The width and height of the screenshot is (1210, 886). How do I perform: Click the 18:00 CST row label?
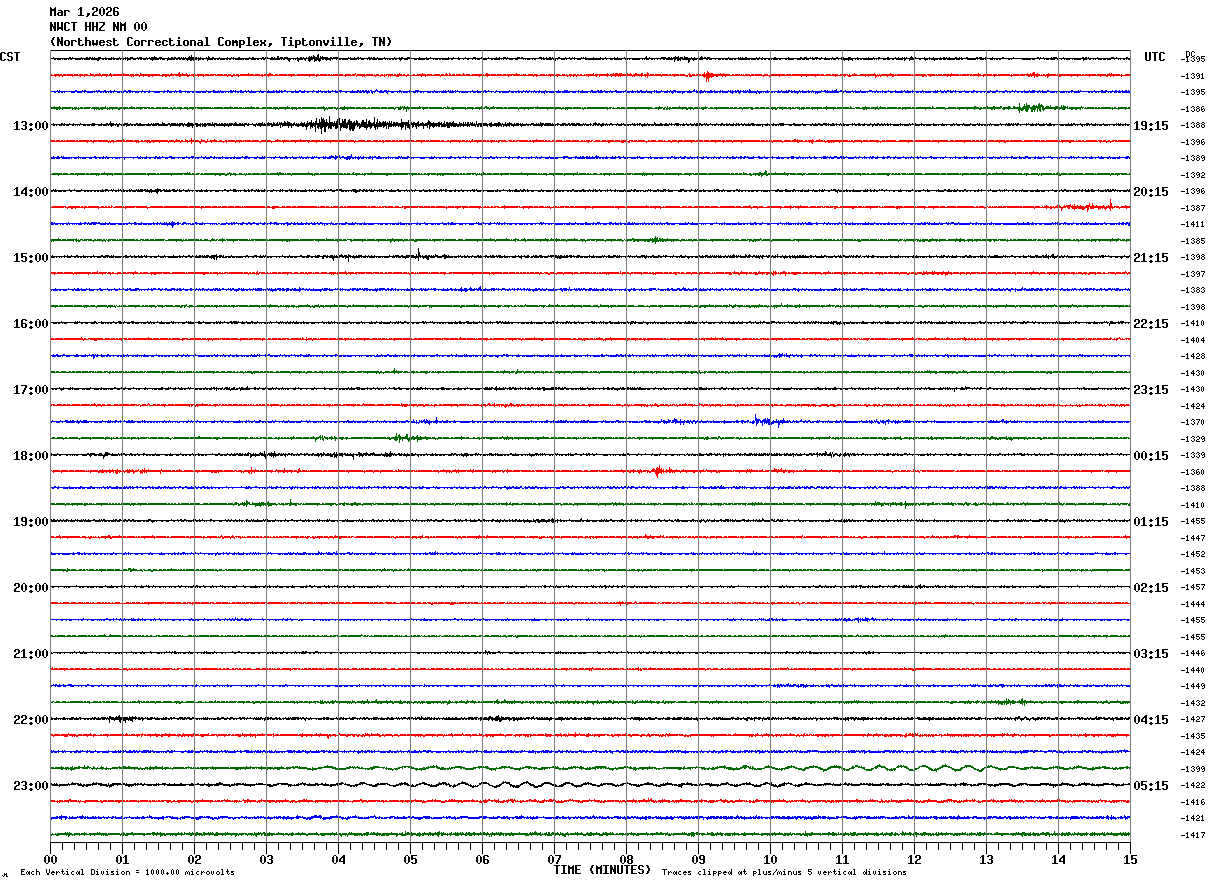[x=31, y=456]
